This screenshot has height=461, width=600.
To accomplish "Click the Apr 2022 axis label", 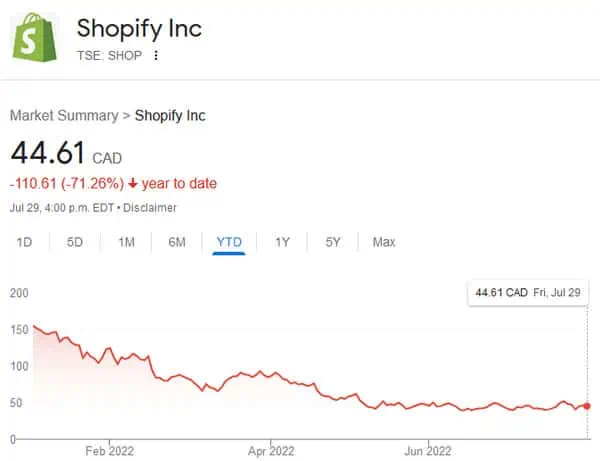I will pyautogui.click(x=270, y=450).
